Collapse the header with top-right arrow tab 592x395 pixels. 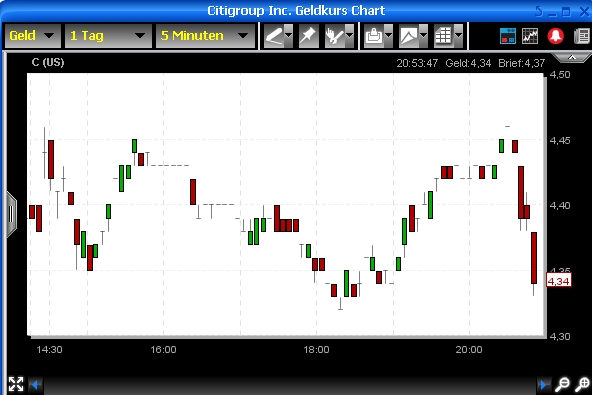pos(572,57)
